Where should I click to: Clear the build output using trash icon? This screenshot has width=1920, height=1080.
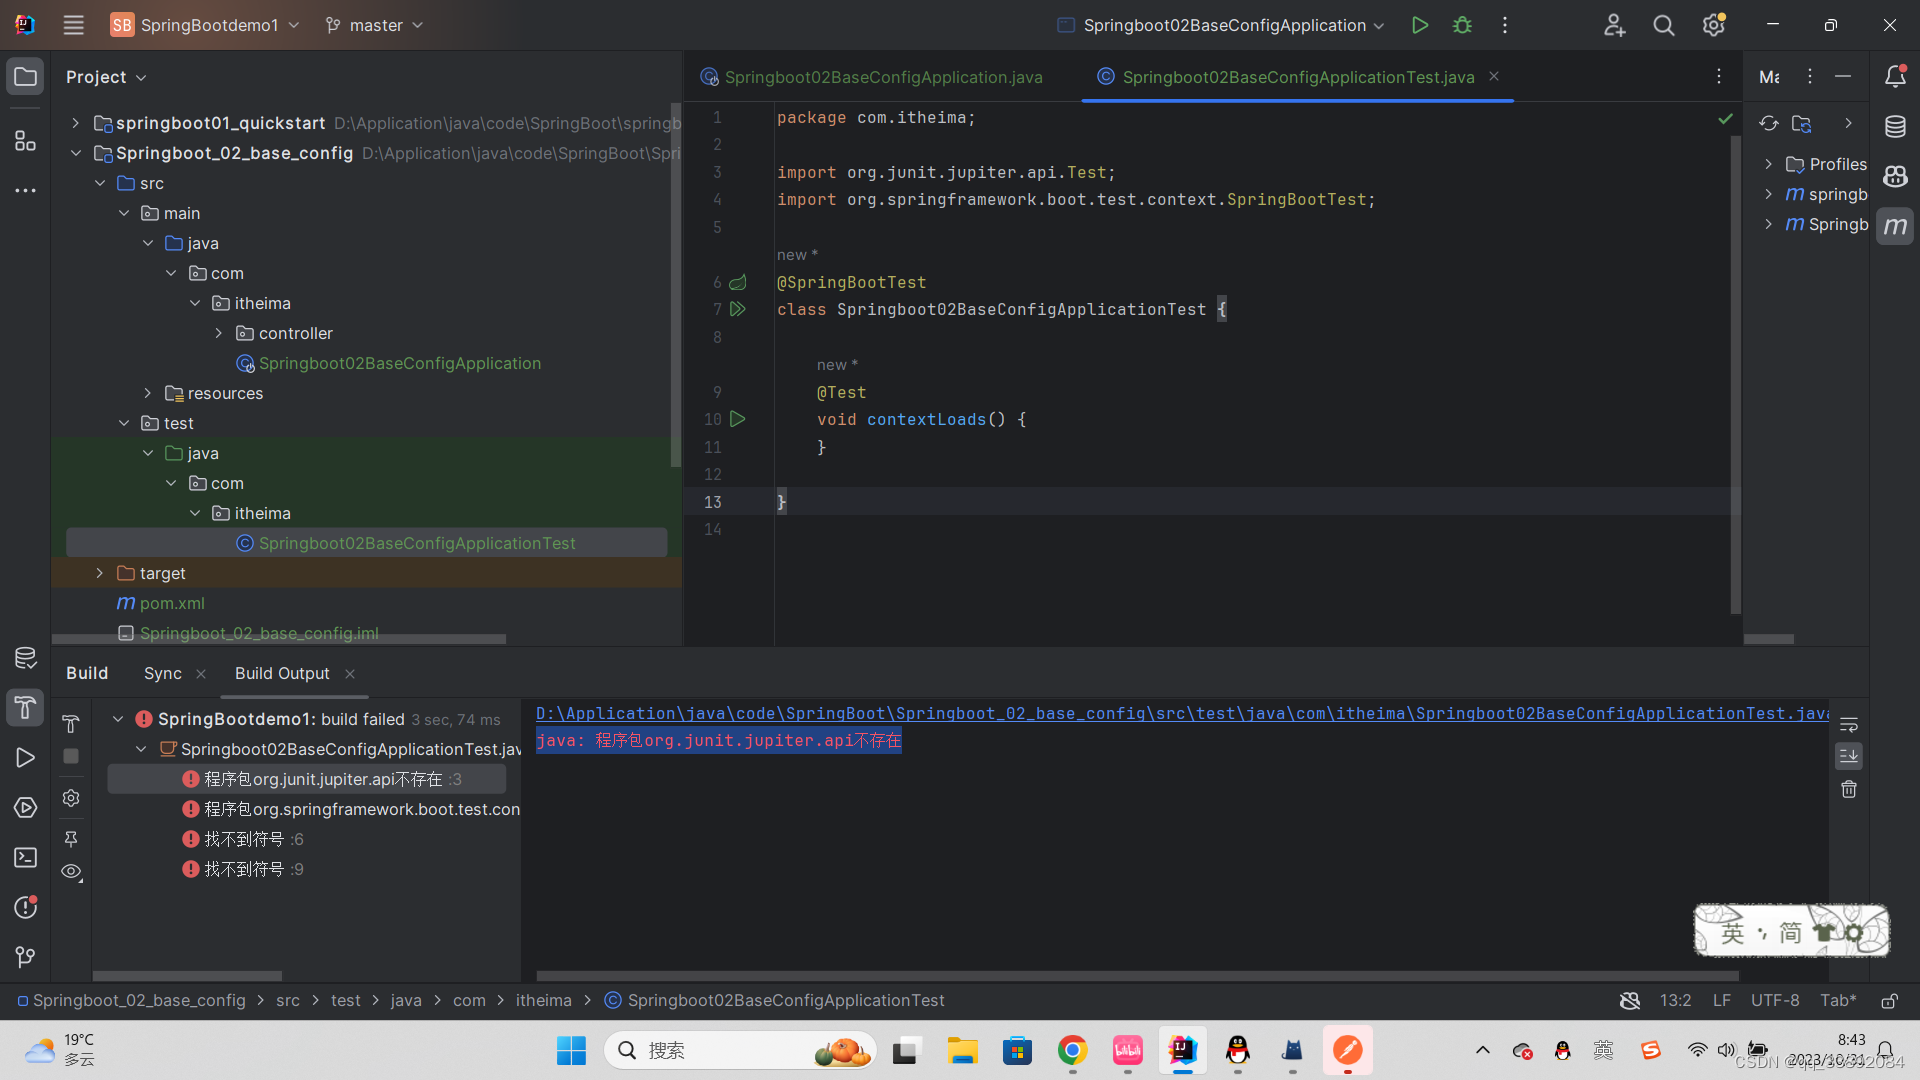pos(1849,790)
